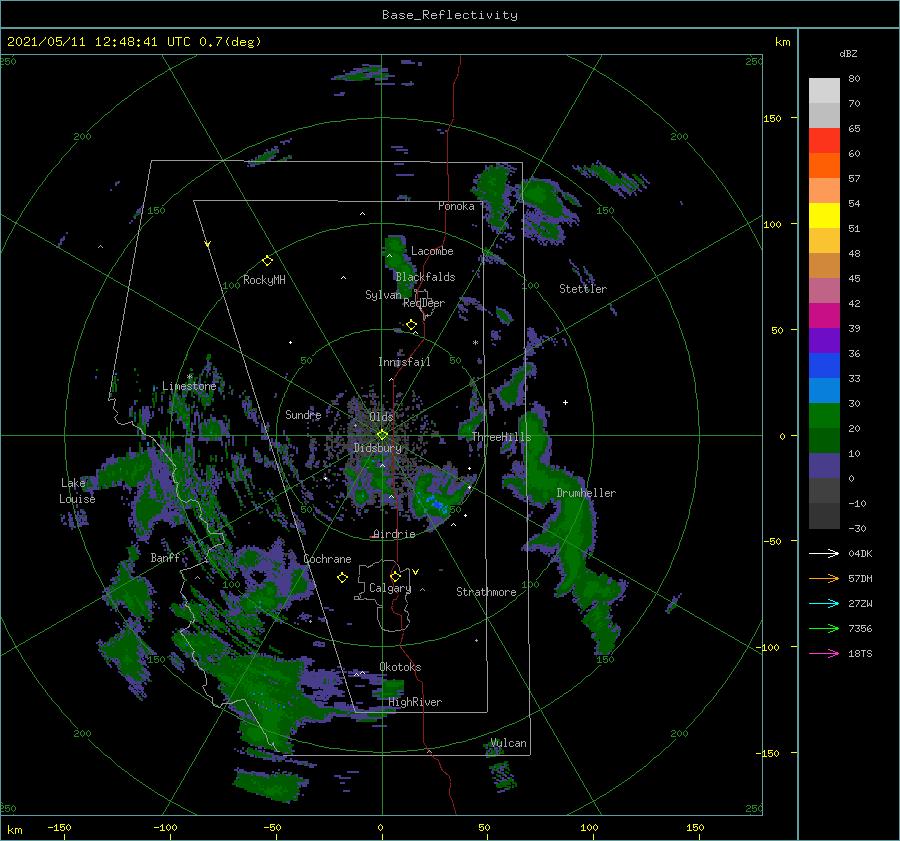Click the Cochrane city label
Viewport: 900px width, 841px height.
[x=327, y=559]
